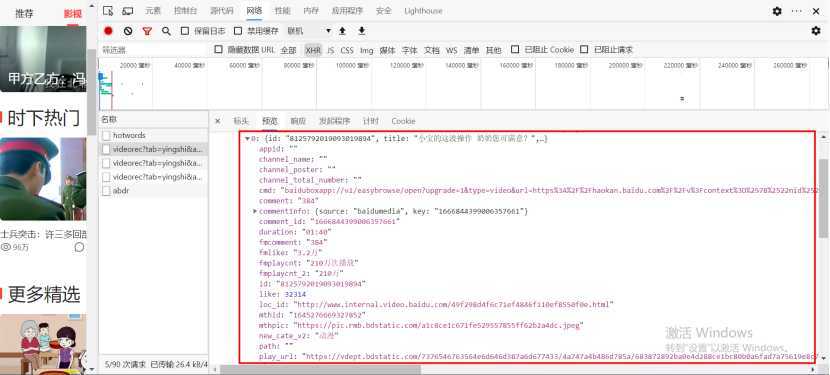The height and width of the screenshot is (375, 830).
Task: Switch to the 控制台 panel tab
Action: point(185,11)
